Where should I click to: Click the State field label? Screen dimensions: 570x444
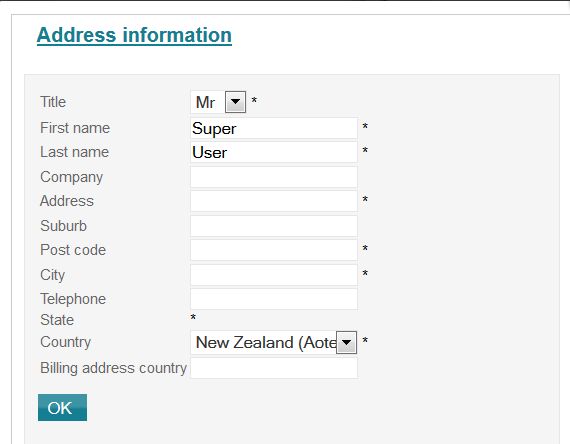[57, 320]
